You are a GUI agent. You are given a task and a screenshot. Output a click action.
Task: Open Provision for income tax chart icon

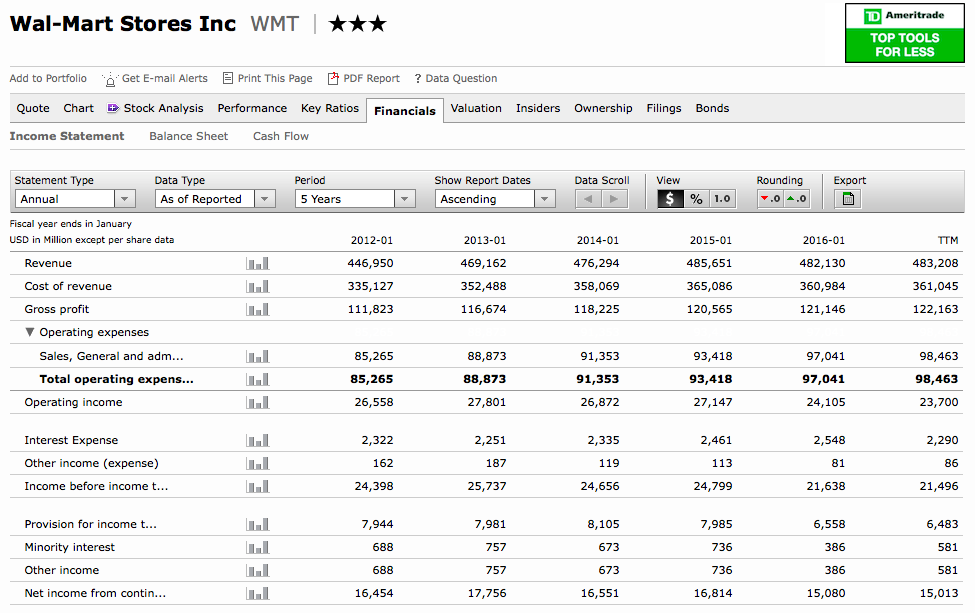257,525
